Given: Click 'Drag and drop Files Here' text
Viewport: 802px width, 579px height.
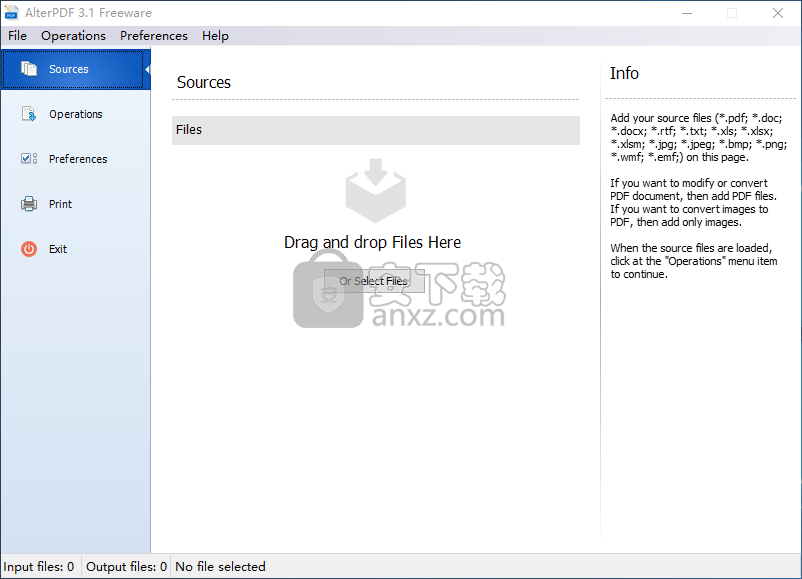Looking at the screenshot, I should pos(372,242).
